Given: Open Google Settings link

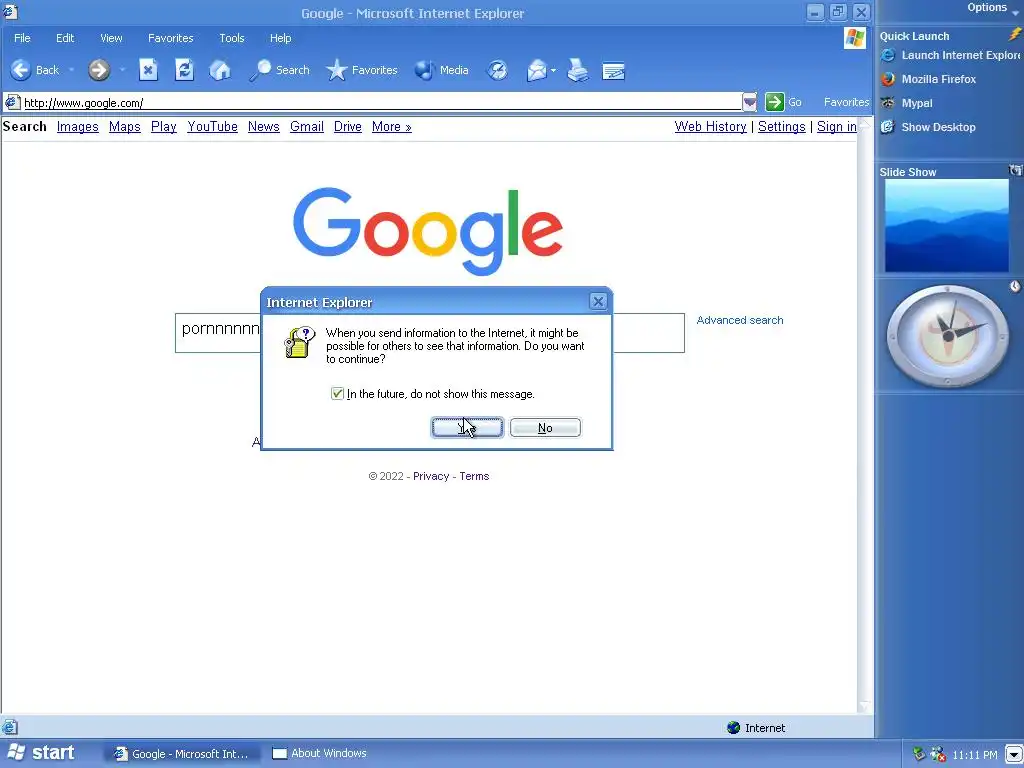Looking at the screenshot, I should pos(782,127).
